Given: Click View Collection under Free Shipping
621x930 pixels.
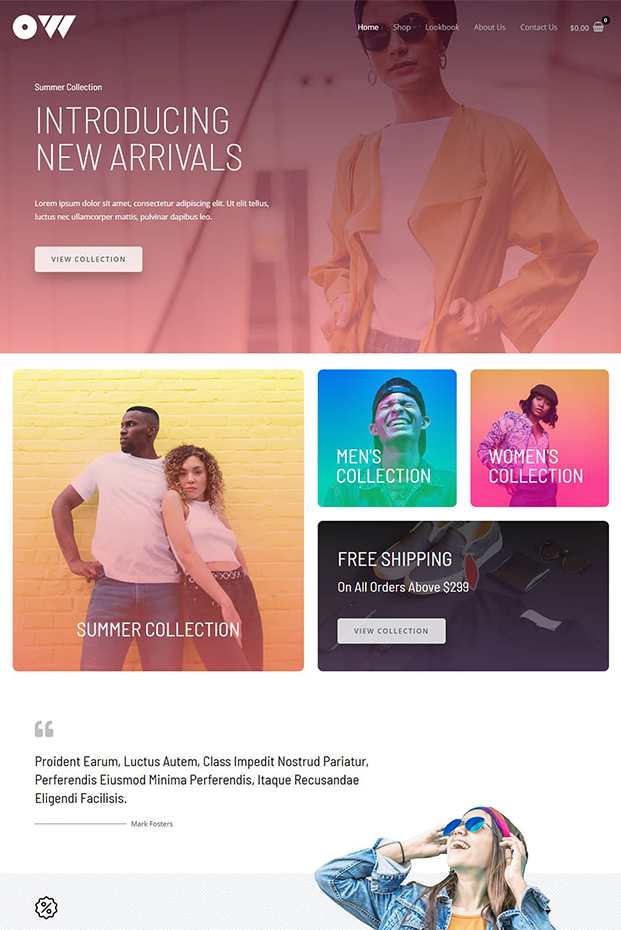Looking at the screenshot, I should (x=391, y=631).
